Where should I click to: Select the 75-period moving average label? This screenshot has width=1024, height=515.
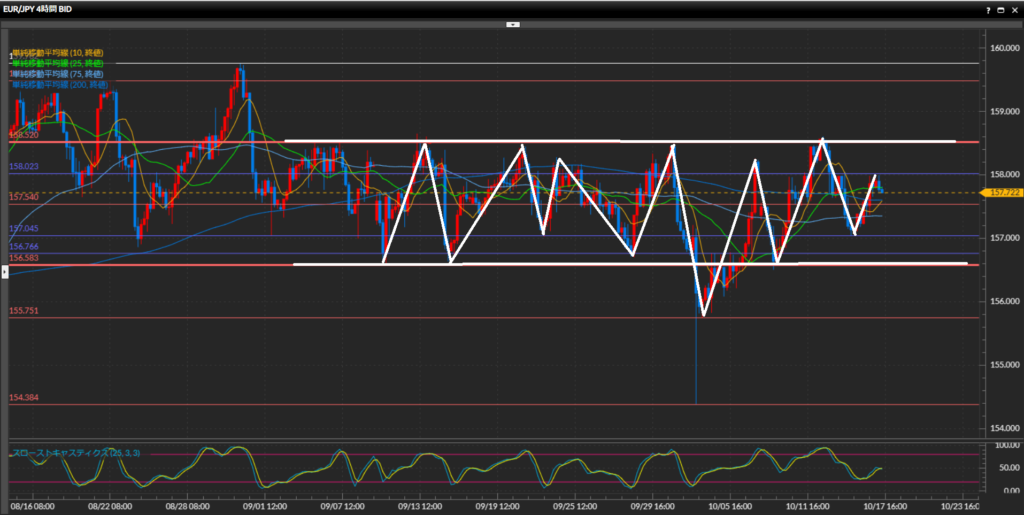(x=56, y=74)
